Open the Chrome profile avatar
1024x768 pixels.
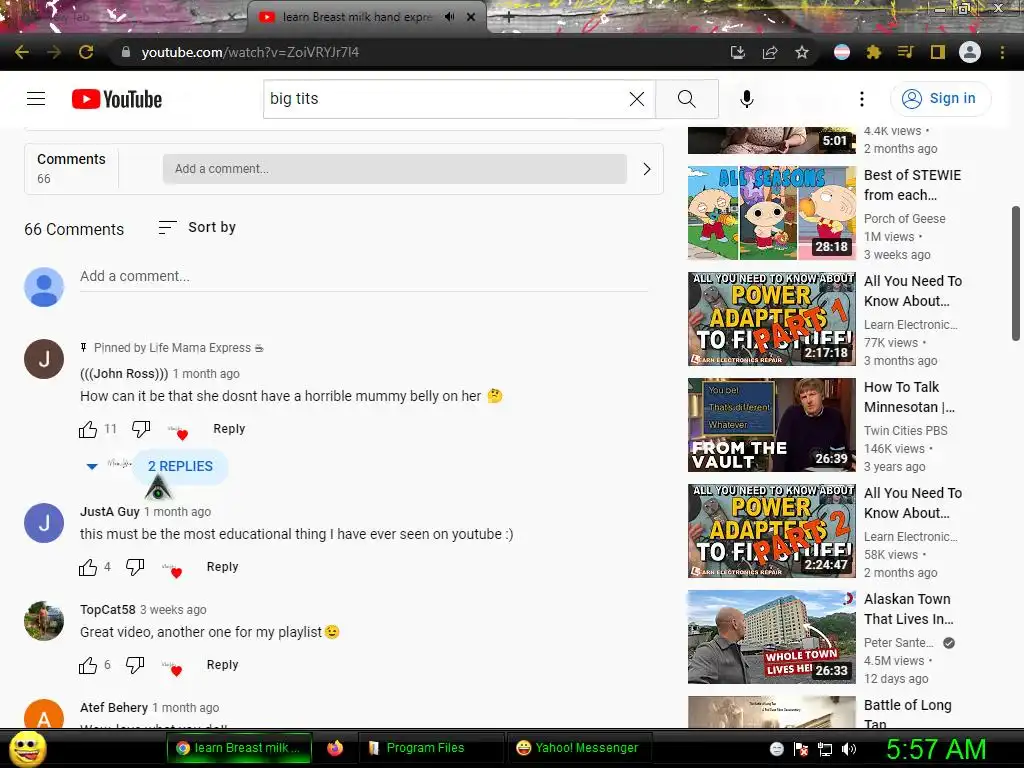click(x=970, y=52)
